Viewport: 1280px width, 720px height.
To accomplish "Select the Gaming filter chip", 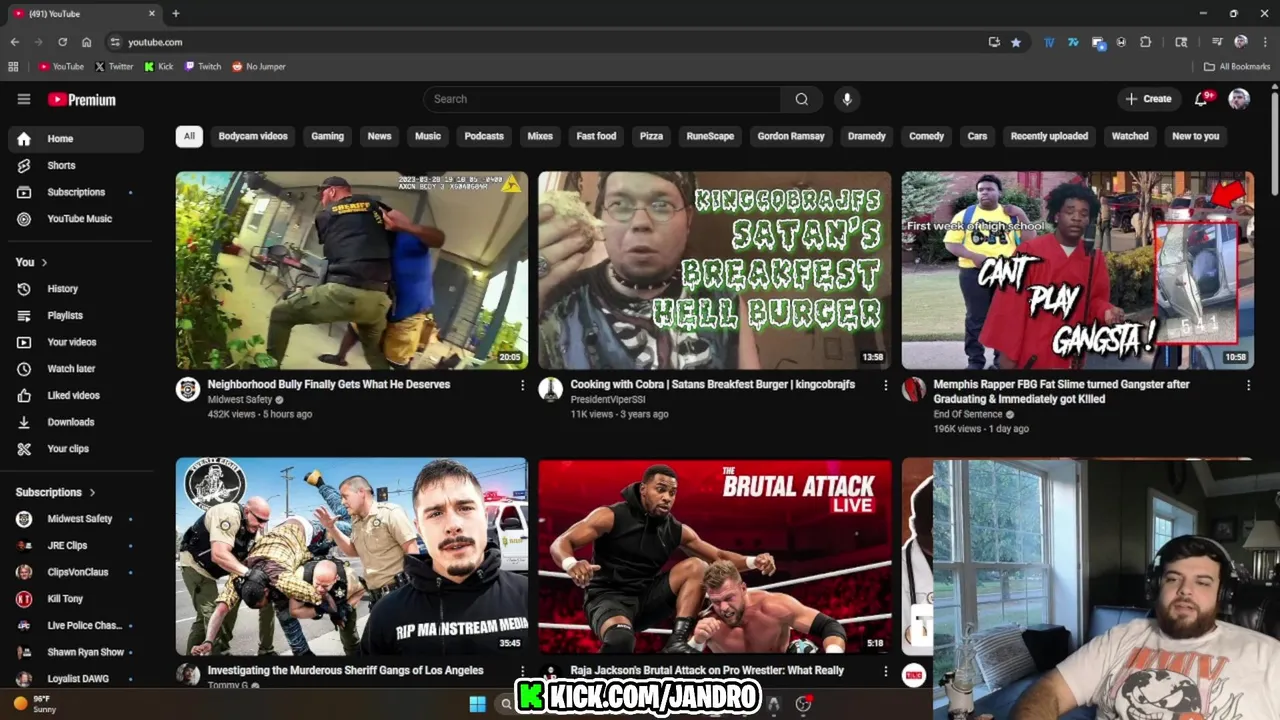I will 327,136.
